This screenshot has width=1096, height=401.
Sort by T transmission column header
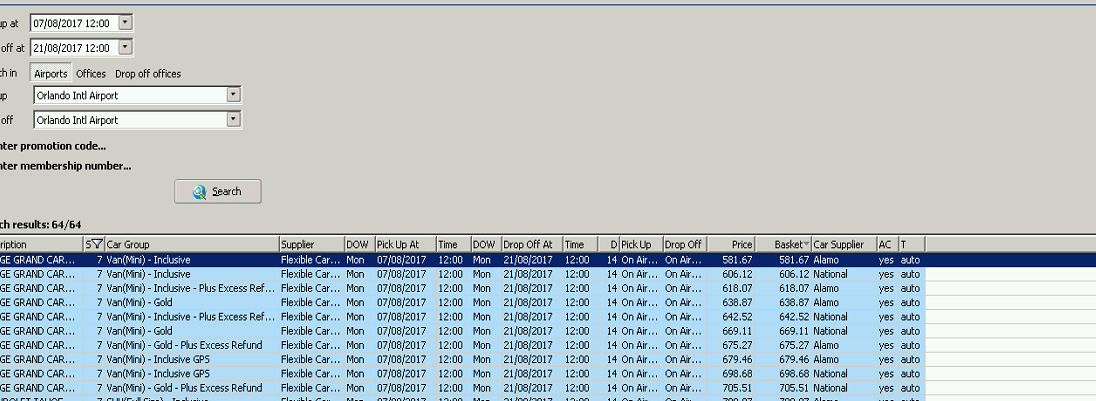point(911,245)
